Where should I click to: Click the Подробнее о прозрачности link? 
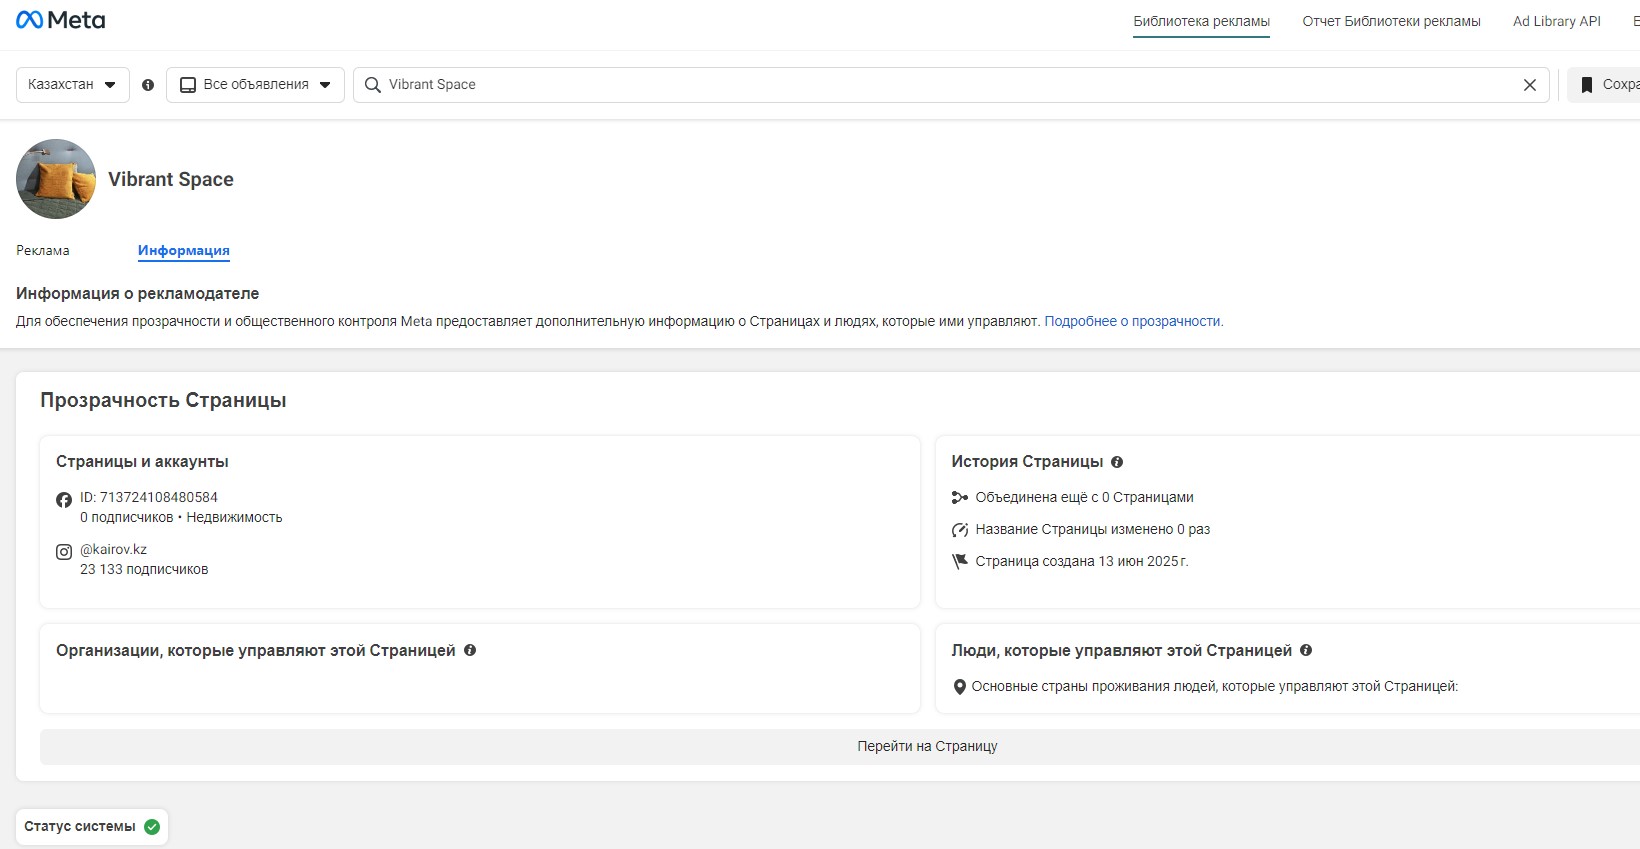(1133, 322)
